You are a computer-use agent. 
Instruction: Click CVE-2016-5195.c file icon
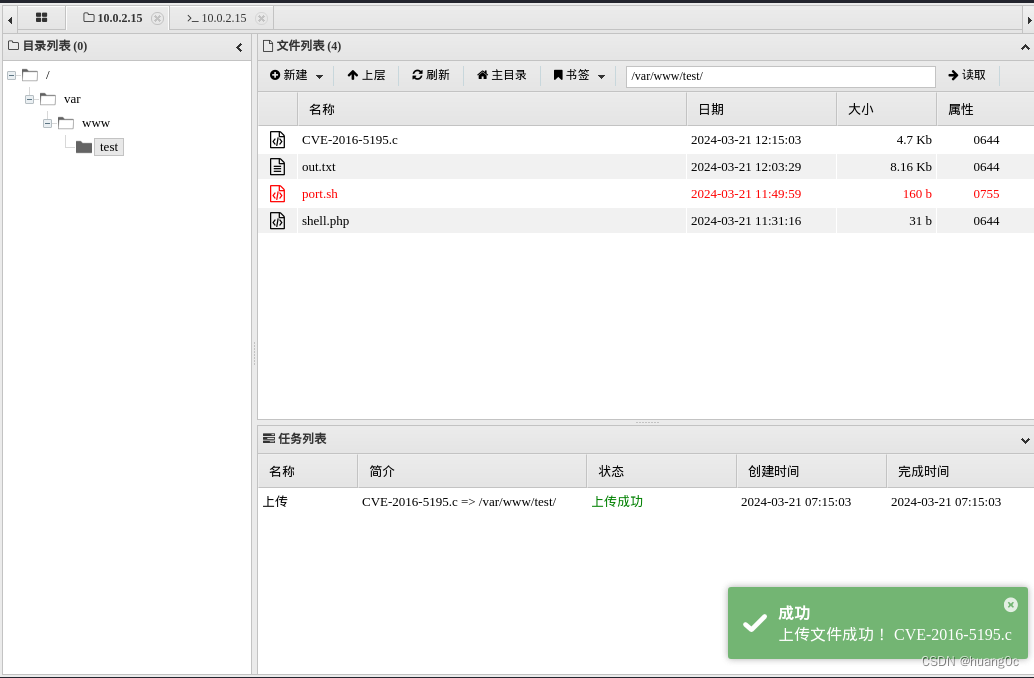(x=278, y=140)
